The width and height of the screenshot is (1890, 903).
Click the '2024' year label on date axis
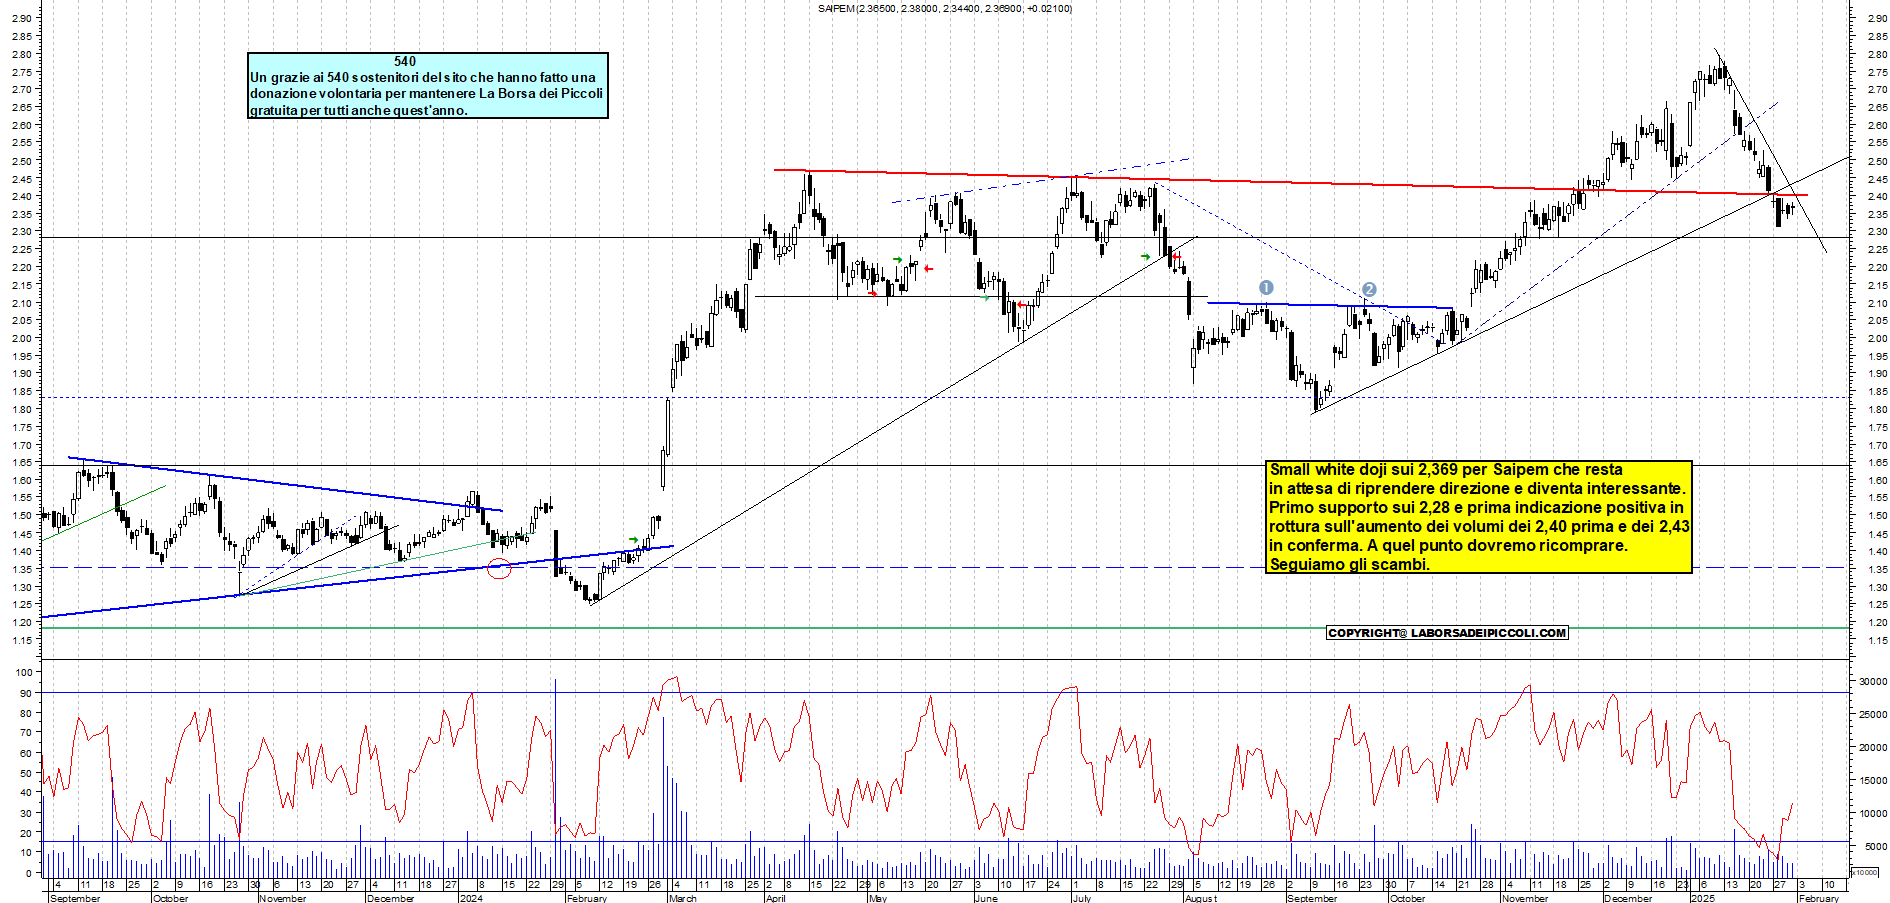(x=470, y=898)
